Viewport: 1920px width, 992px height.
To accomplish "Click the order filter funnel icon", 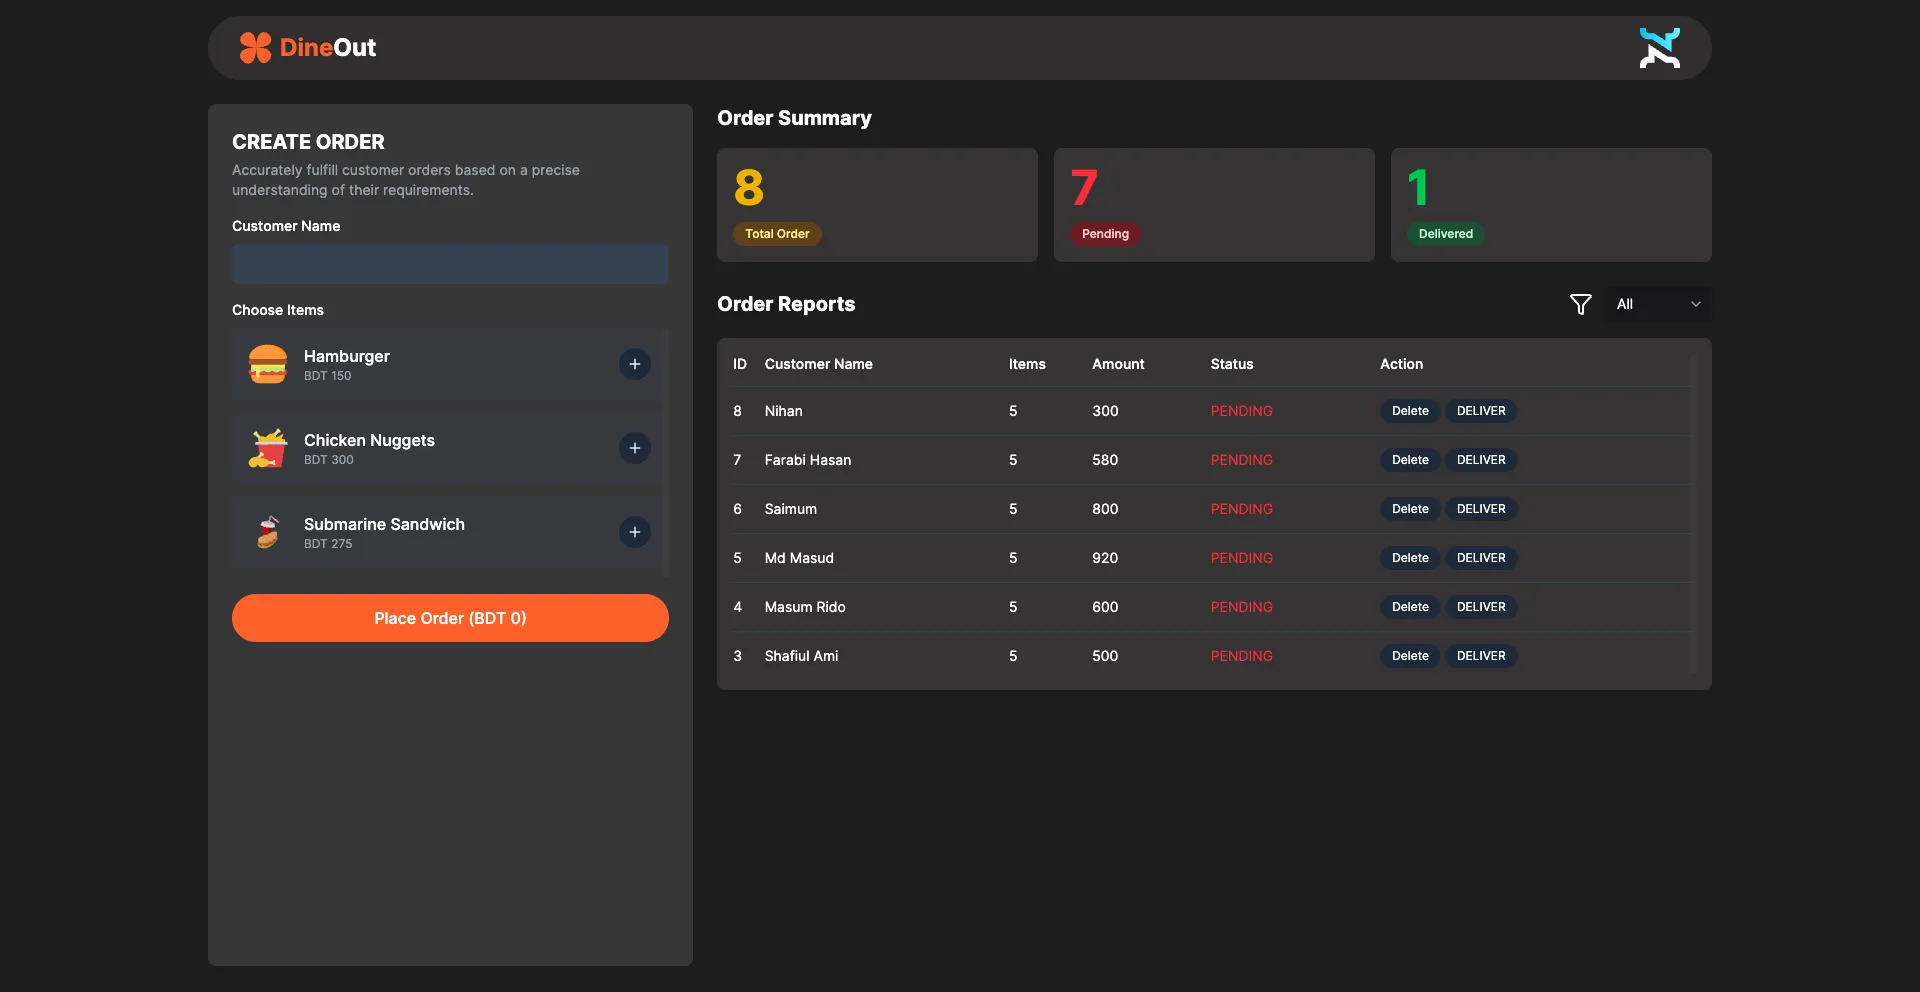I will pos(1580,304).
